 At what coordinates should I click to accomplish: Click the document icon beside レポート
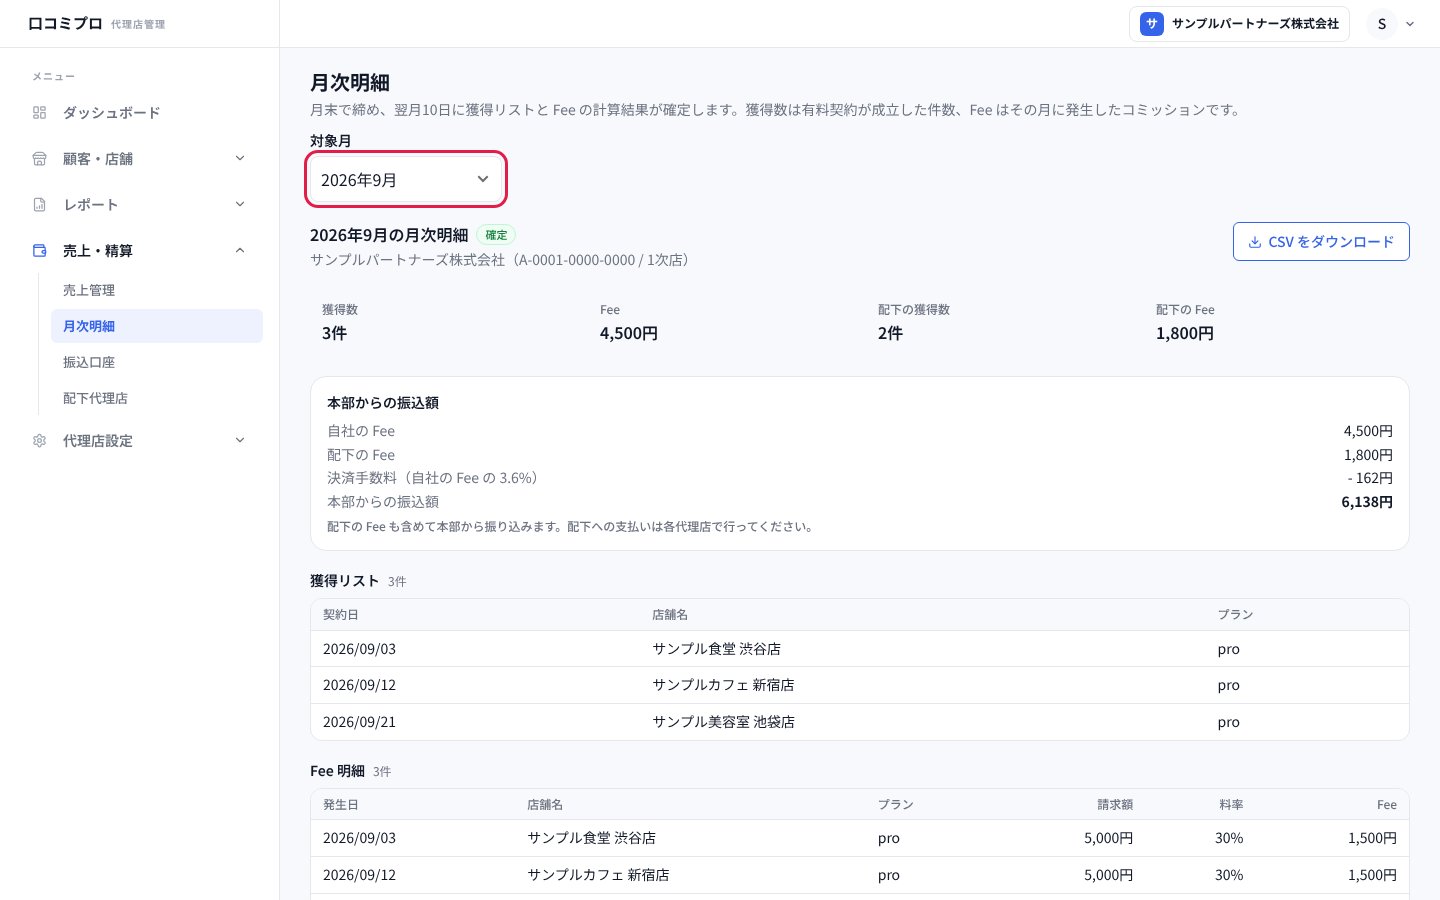pyautogui.click(x=40, y=205)
